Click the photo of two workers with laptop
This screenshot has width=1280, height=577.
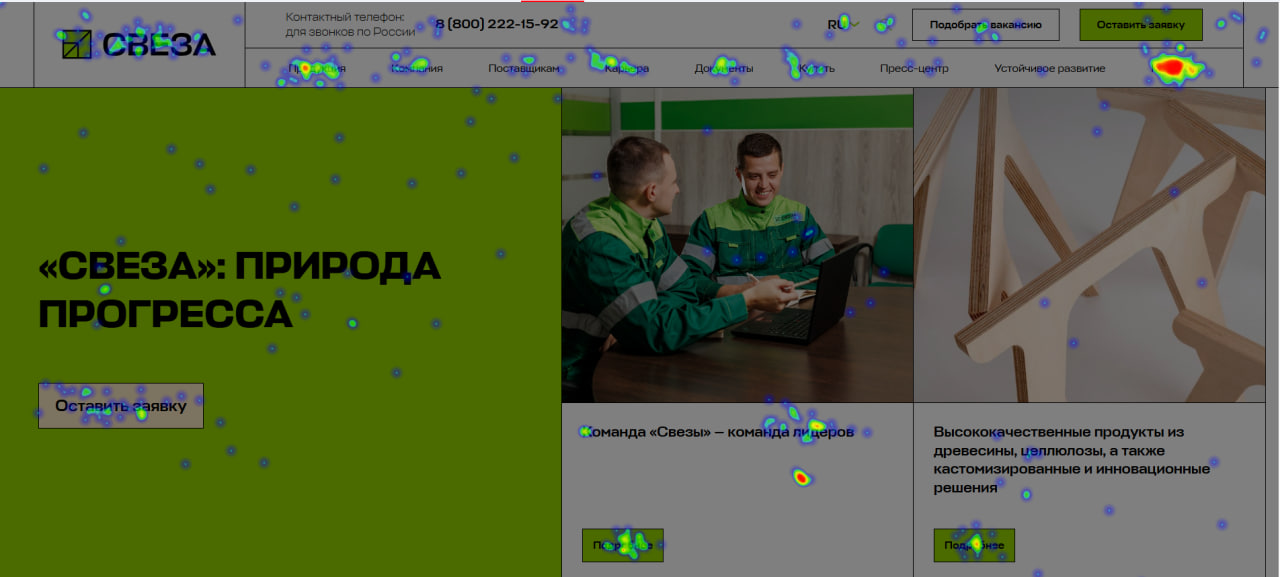[x=737, y=245]
